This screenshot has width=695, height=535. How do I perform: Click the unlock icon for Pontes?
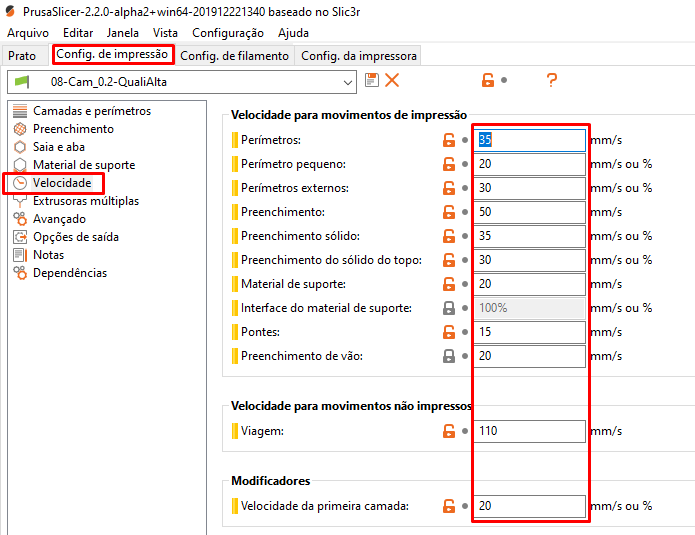tap(449, 332)
